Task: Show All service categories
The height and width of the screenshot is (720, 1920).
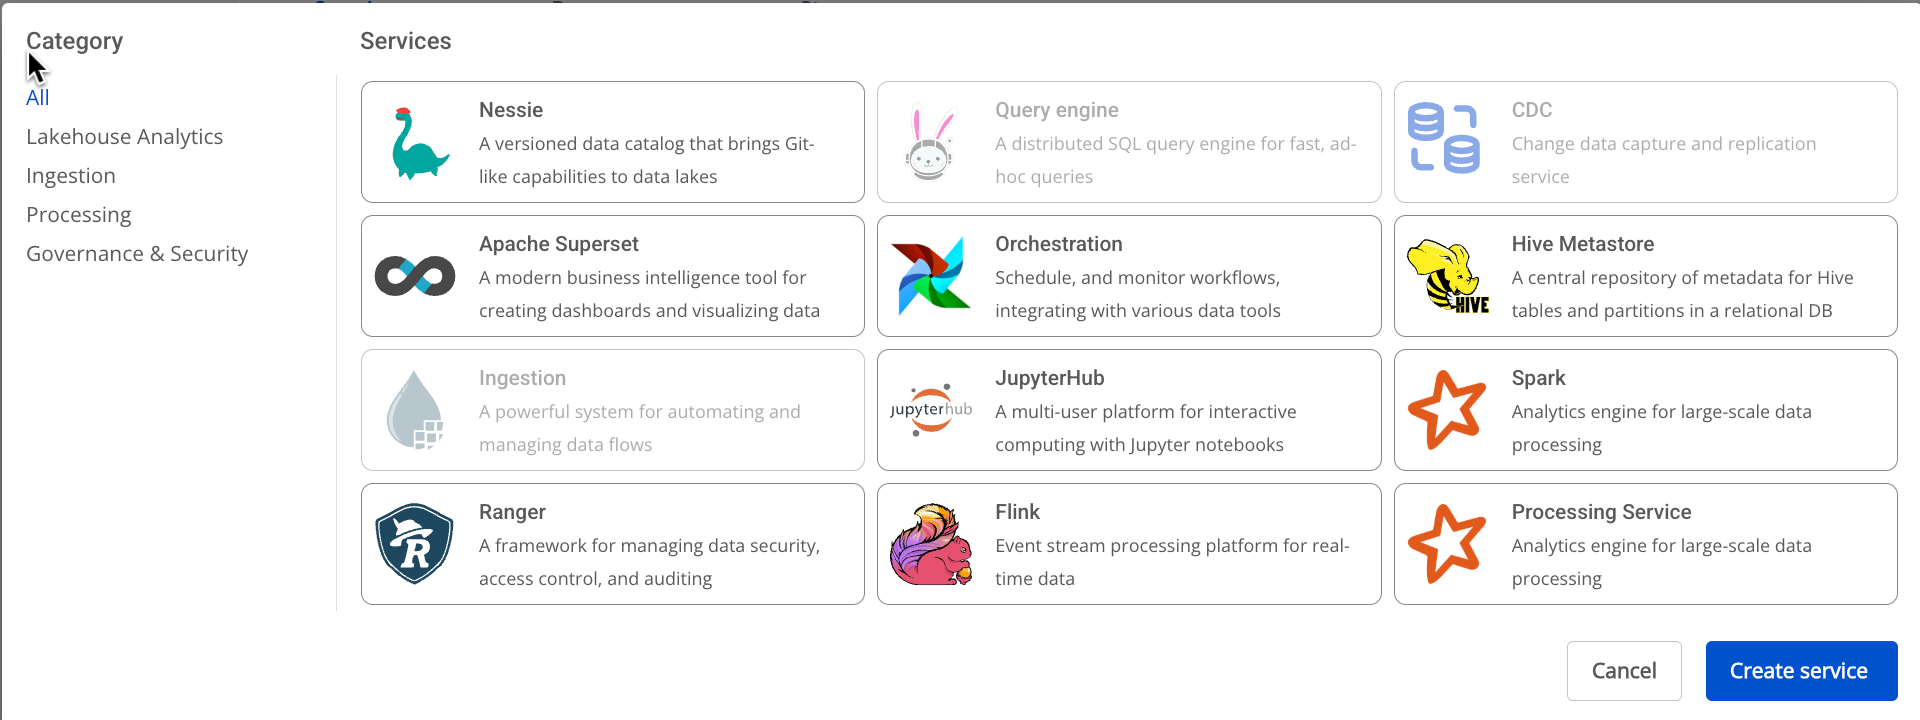Action: click(x=38, y=98)
